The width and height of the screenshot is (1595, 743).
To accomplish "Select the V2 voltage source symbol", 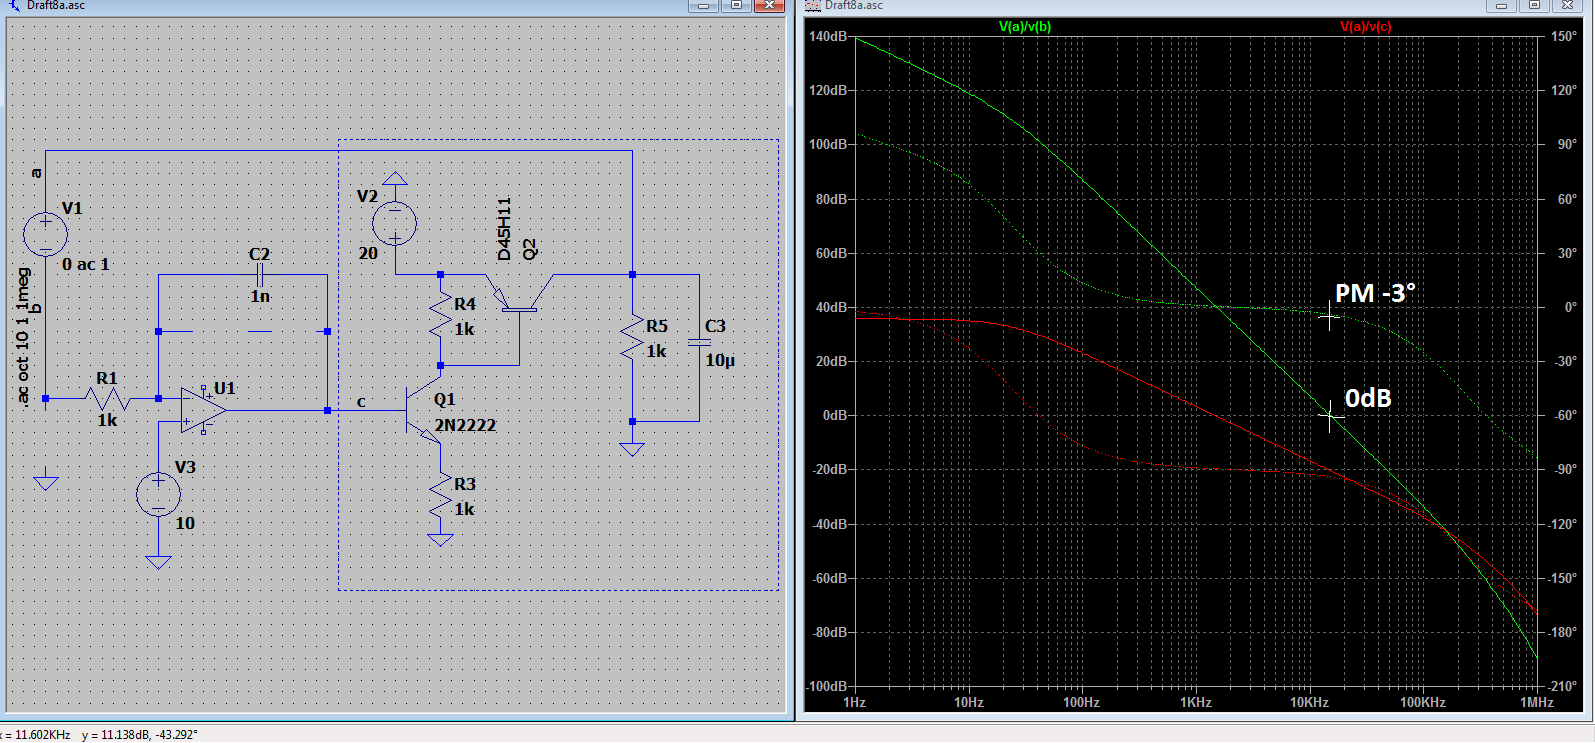I will [x=395, y=223].
